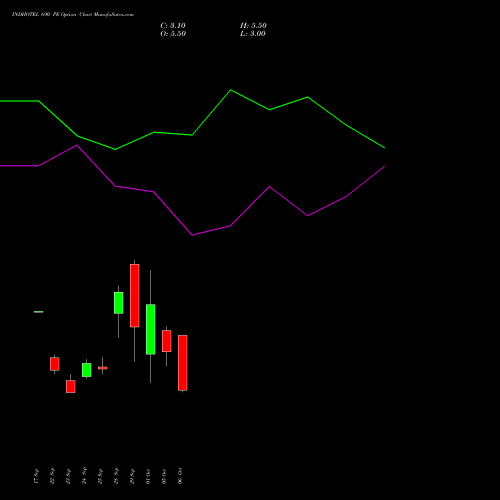Select the '06 Oct' date axis label
This screenshot has width=500, height=500.
click(x=180, y=476)
